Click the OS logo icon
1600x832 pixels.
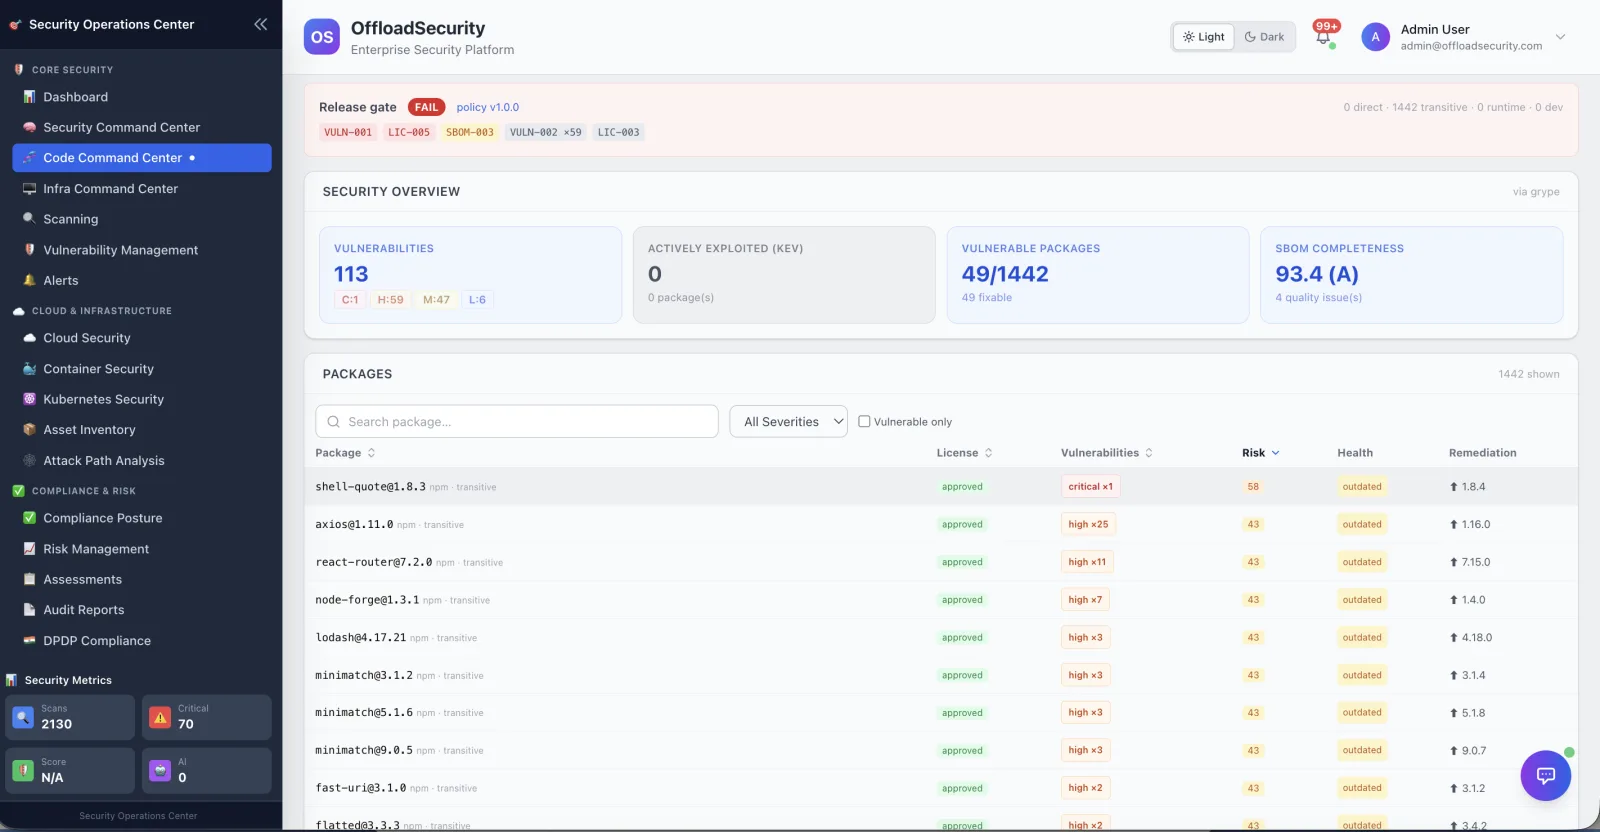pyautogui.click(x=322, y=37)
